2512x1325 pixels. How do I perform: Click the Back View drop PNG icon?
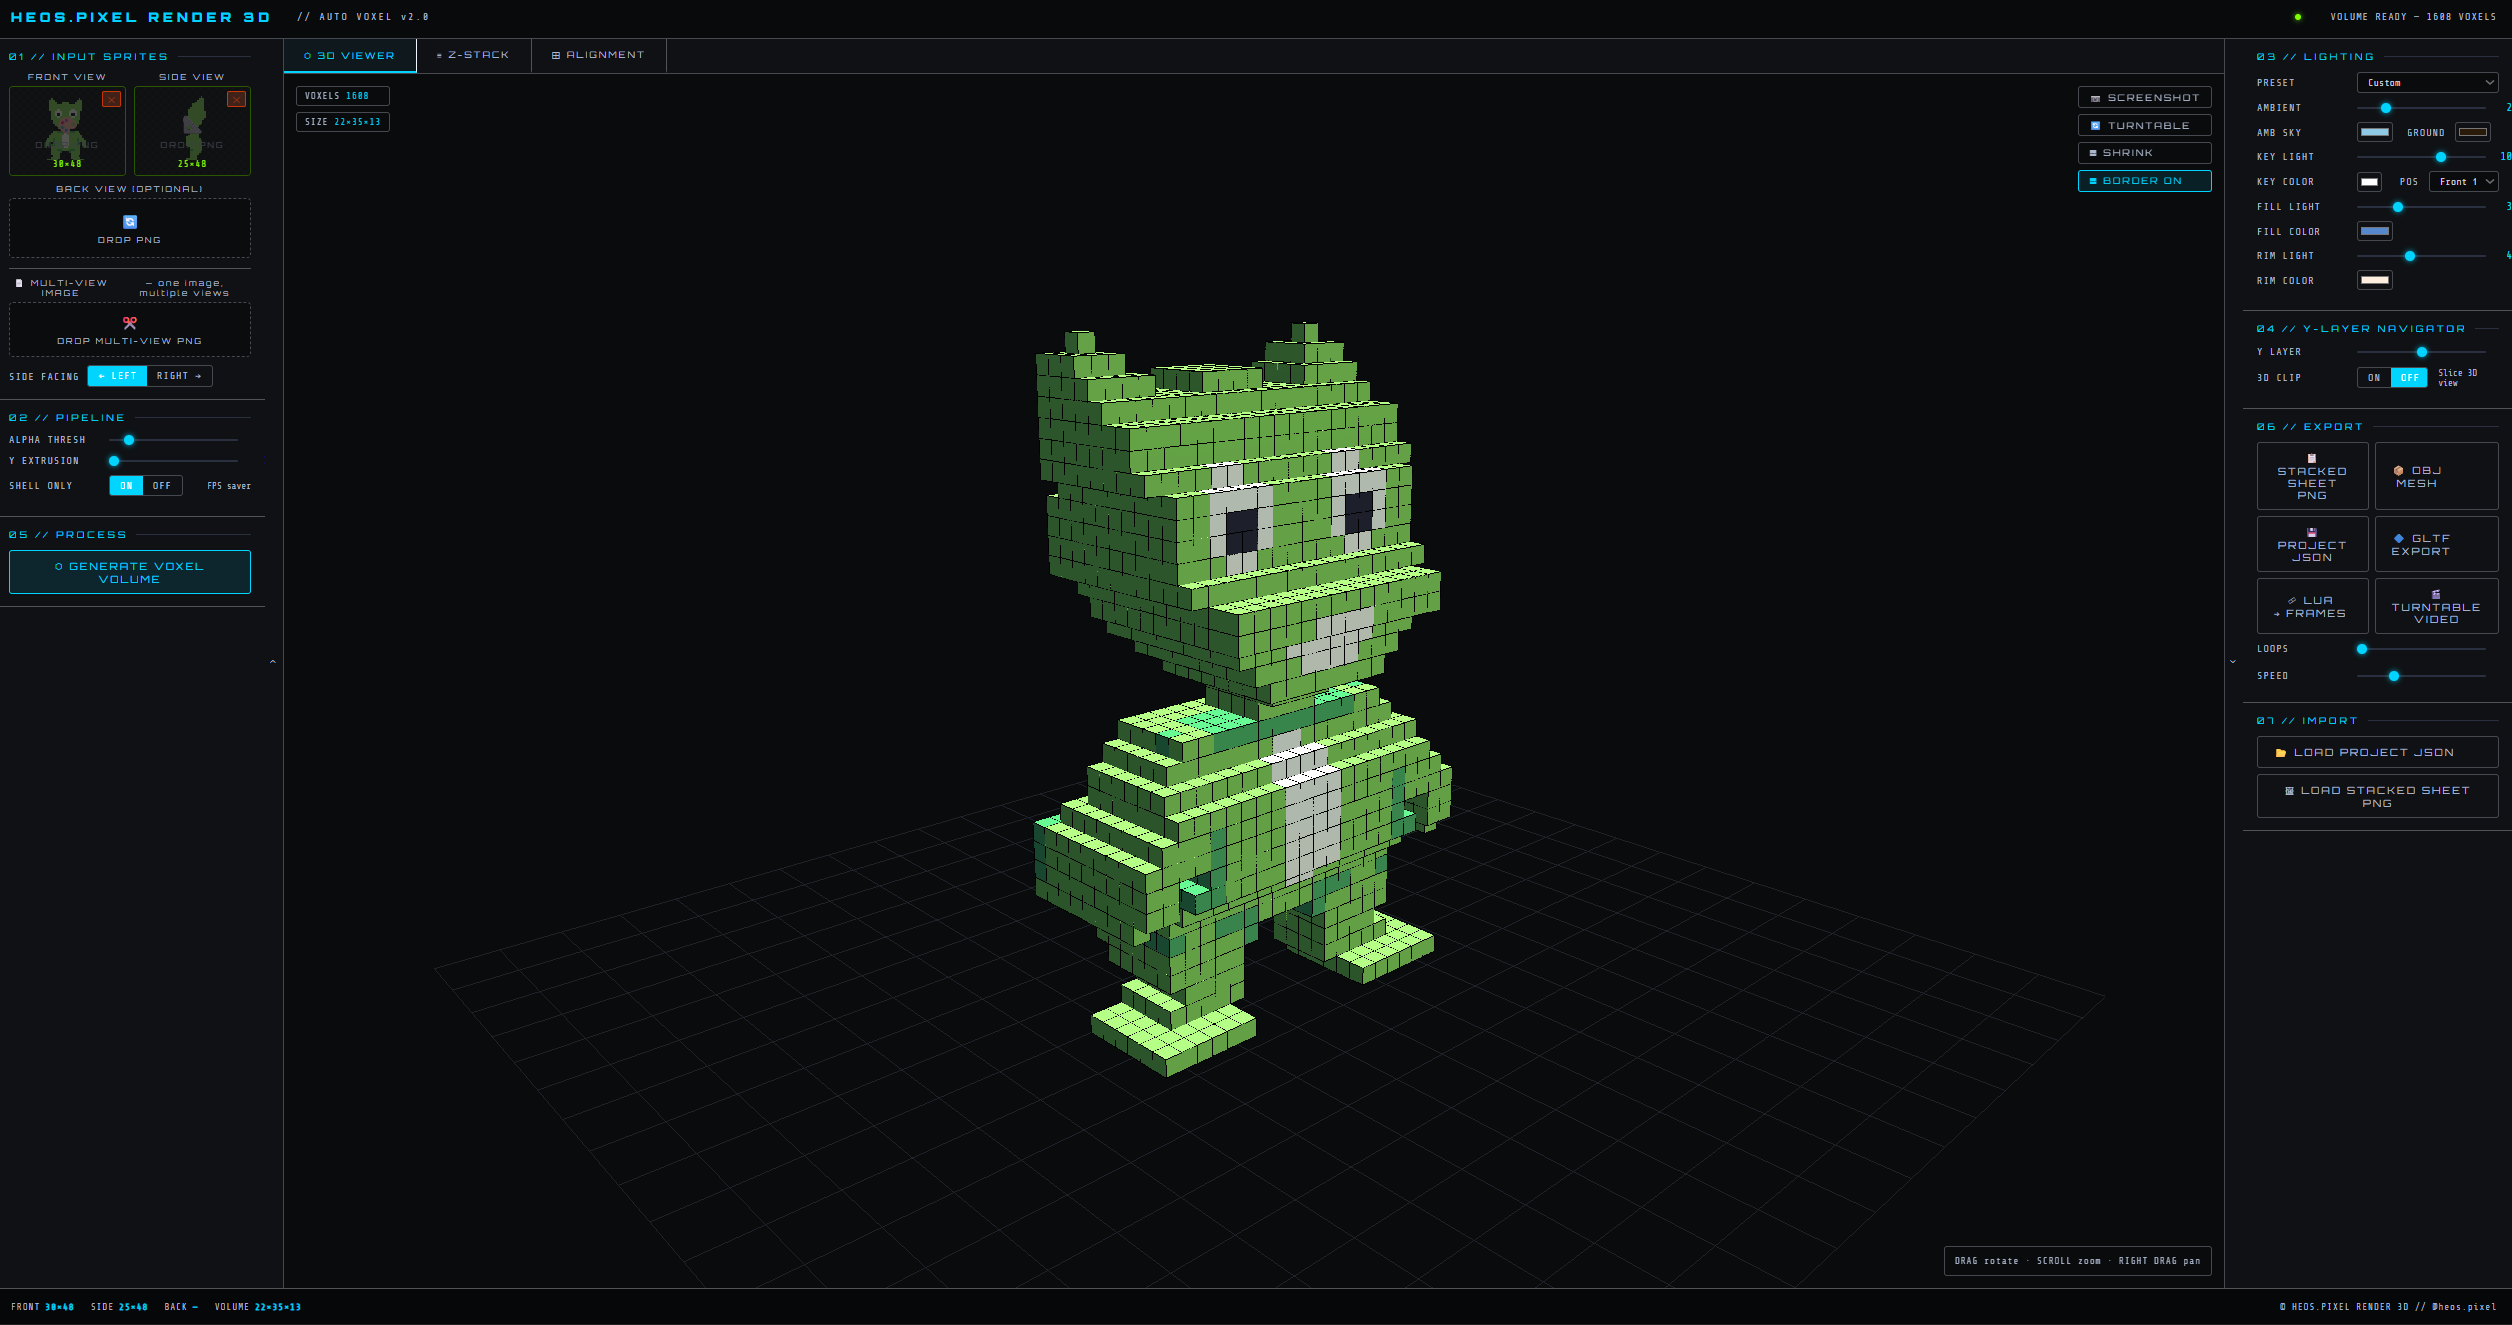click(130, 222)
